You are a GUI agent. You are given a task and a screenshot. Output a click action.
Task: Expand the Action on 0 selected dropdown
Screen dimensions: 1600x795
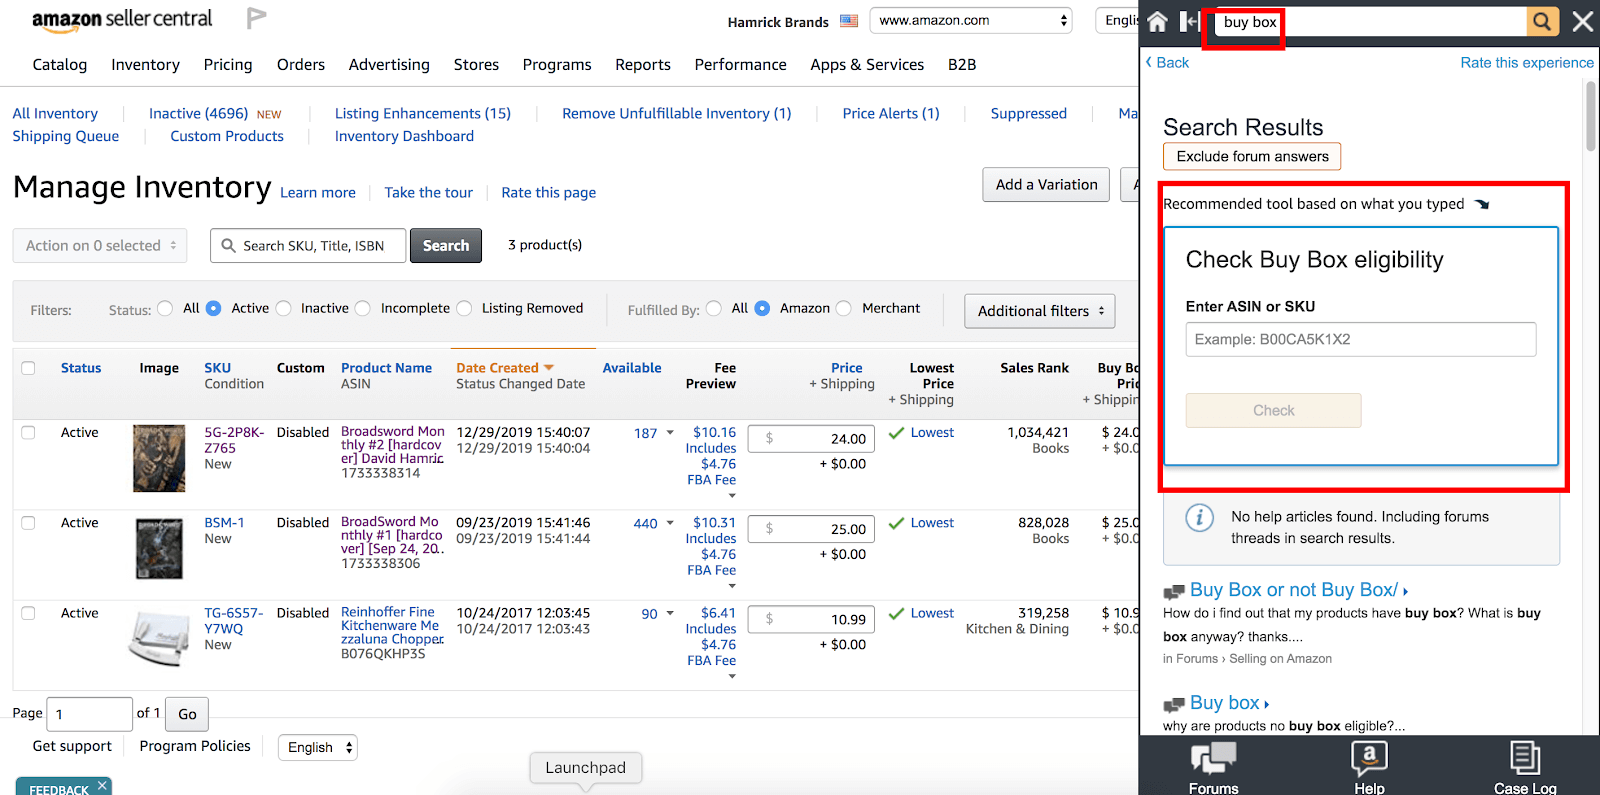click(100, 246)
